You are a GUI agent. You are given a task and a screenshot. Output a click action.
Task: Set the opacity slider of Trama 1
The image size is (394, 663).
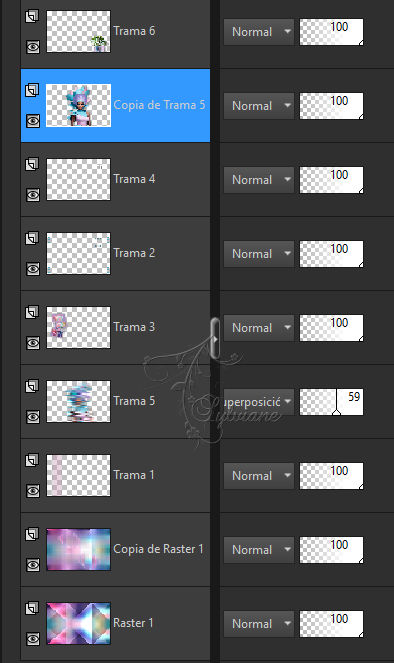(331, 476)
